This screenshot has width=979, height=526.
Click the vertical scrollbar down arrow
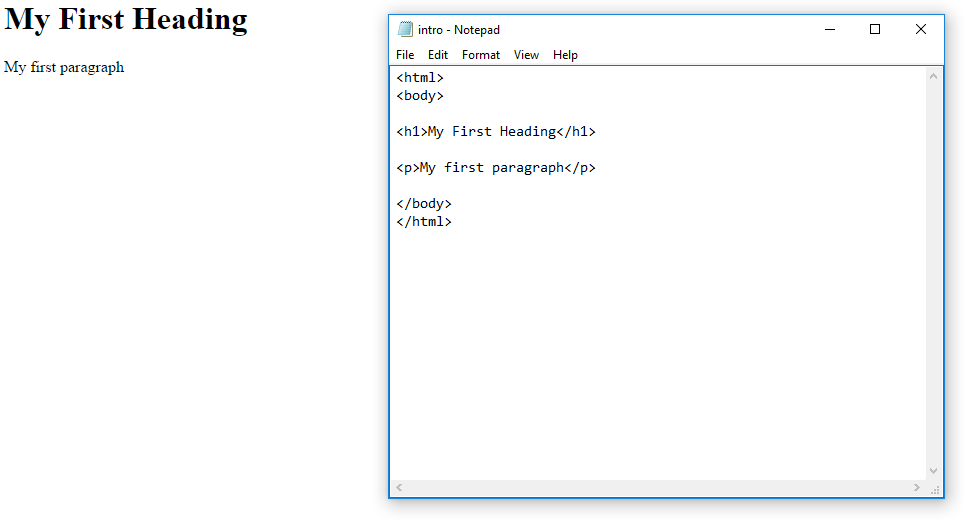(x=933, y=471)
